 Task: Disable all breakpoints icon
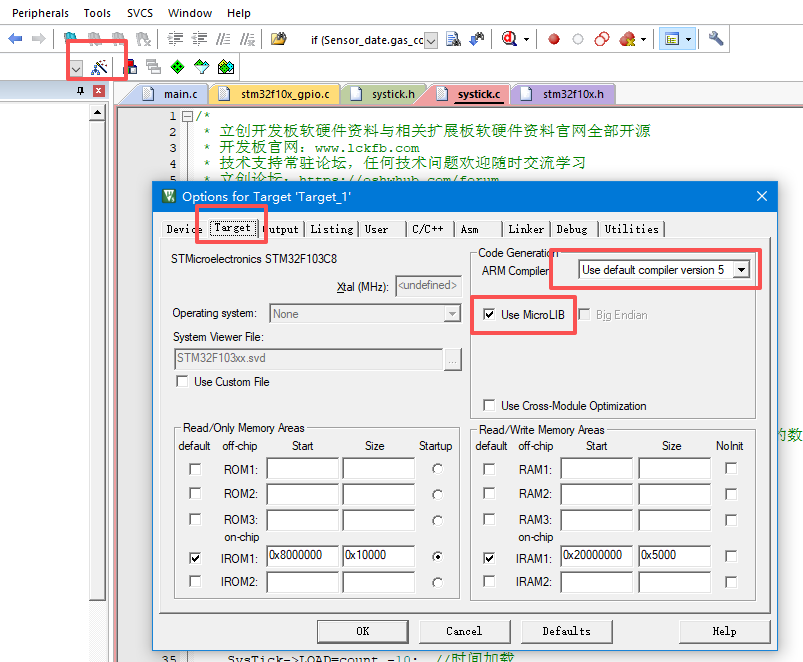(x=602, y=39)
